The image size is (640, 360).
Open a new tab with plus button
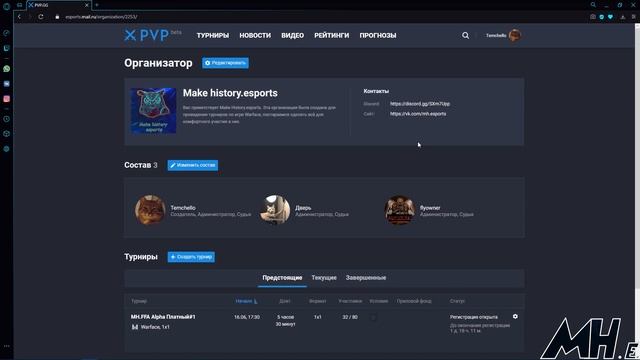(97, 5)
